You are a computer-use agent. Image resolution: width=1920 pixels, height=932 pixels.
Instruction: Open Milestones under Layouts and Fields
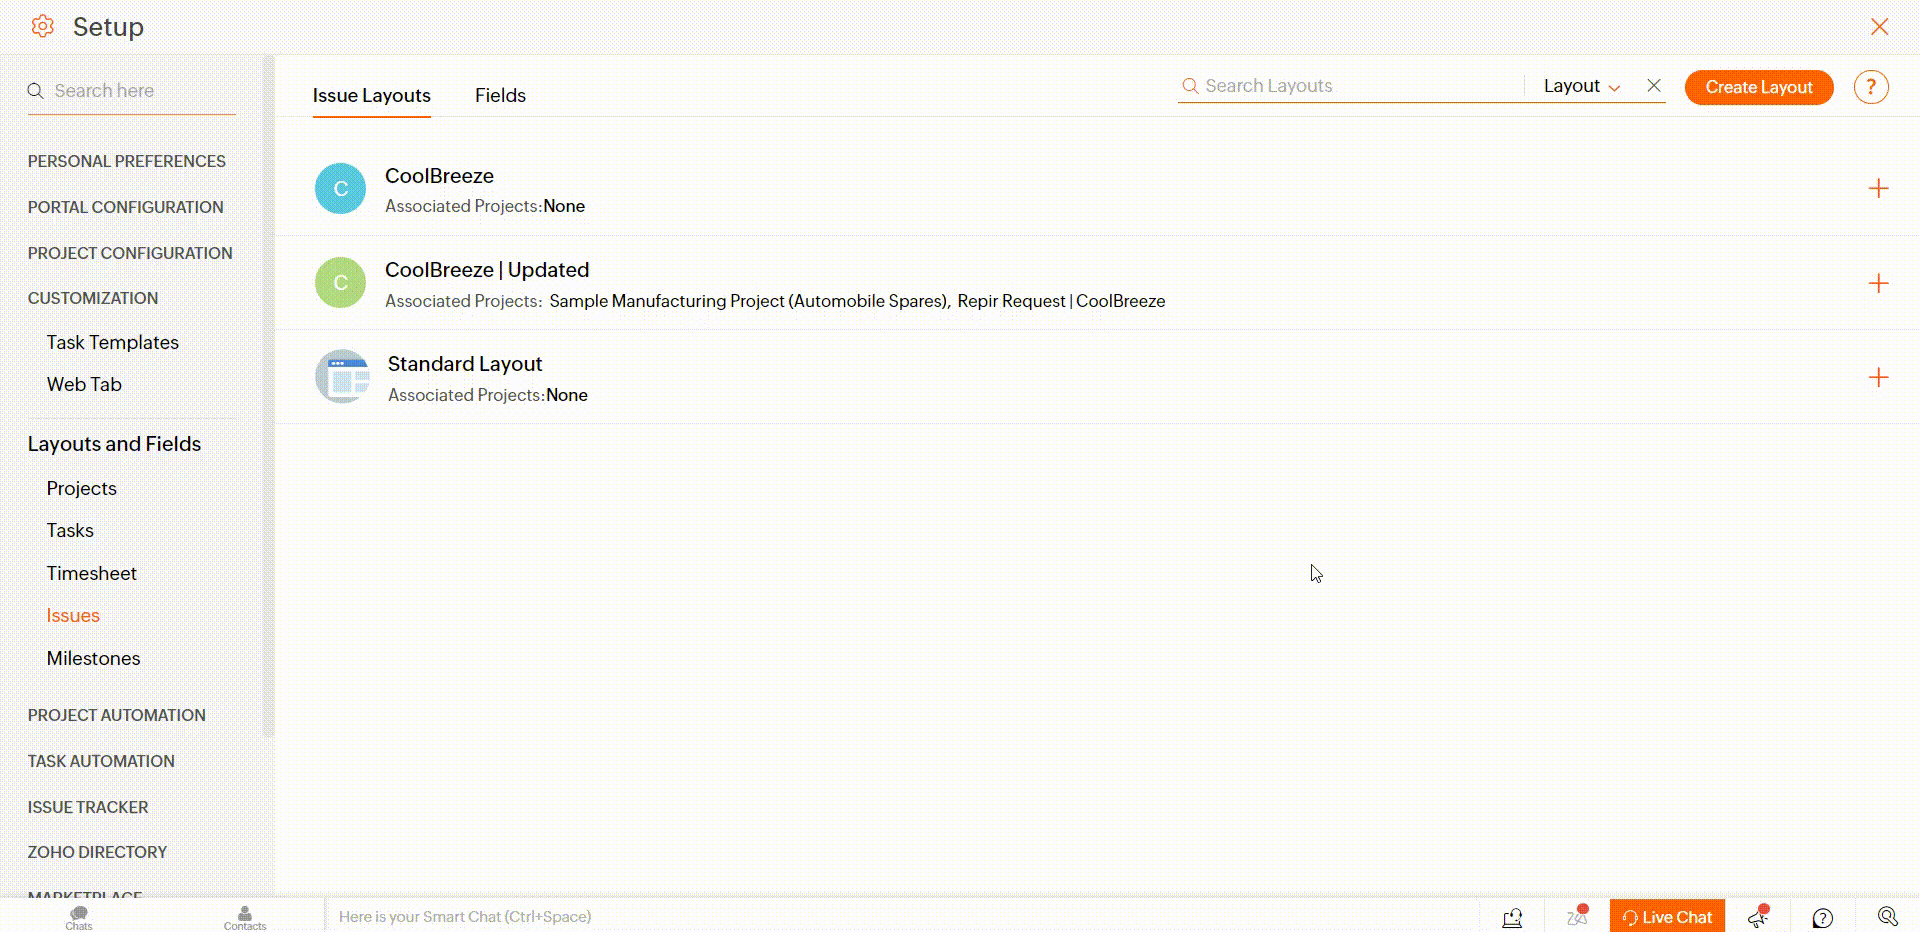[x=93, y=658]
